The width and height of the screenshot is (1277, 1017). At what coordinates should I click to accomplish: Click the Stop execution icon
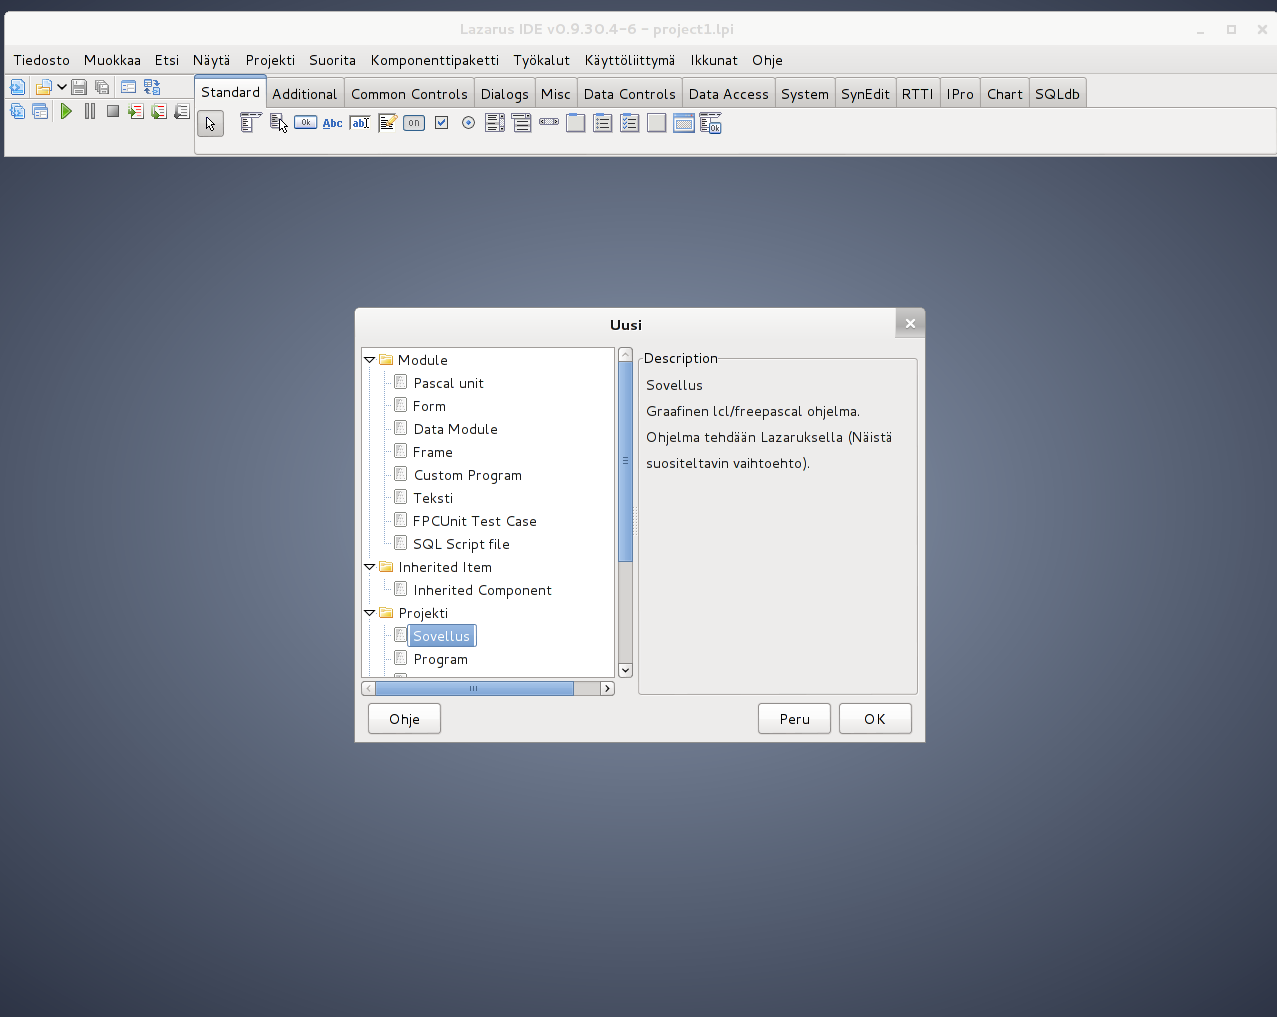pos(113,111)
